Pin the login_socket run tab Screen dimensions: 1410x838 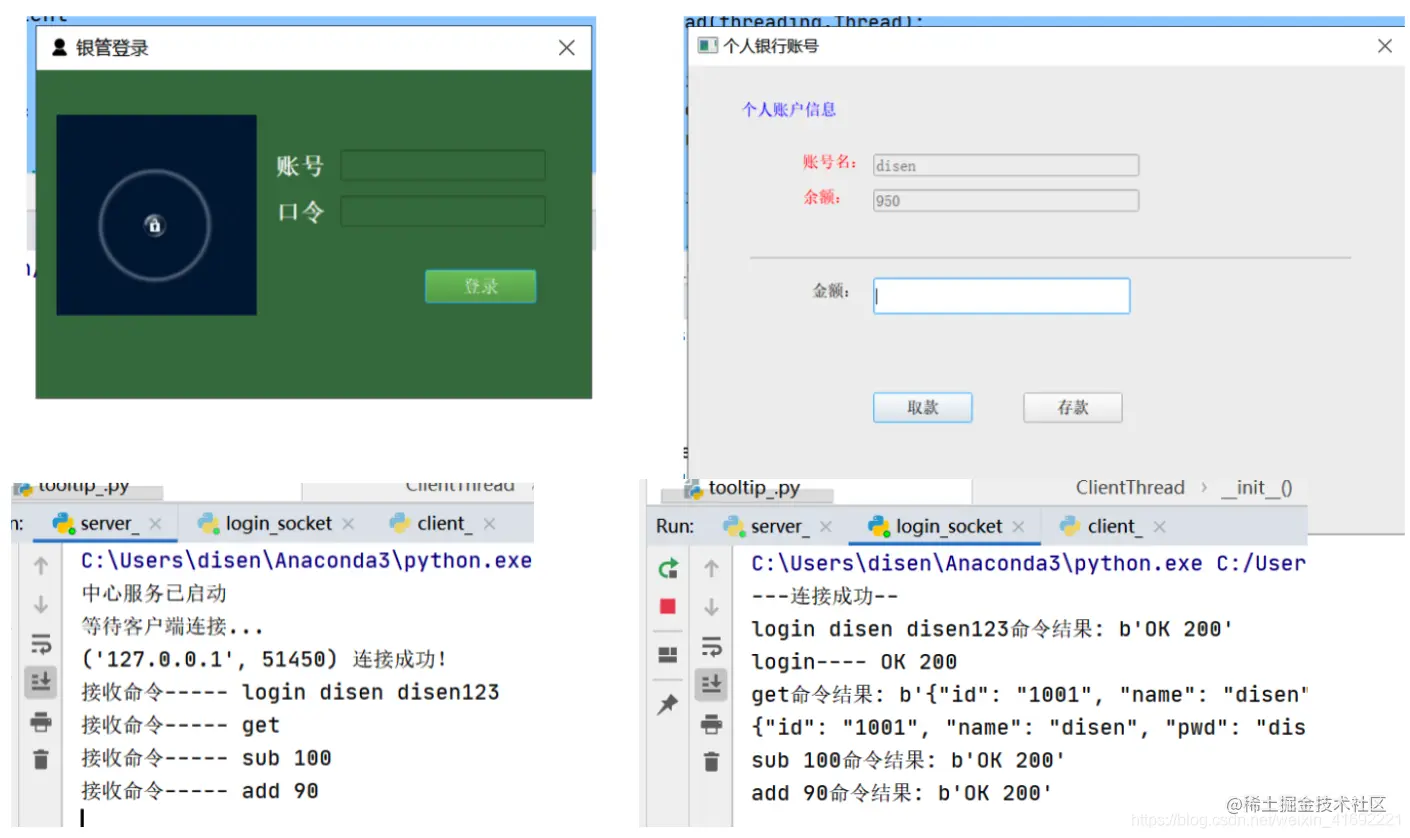pos(668,705)
